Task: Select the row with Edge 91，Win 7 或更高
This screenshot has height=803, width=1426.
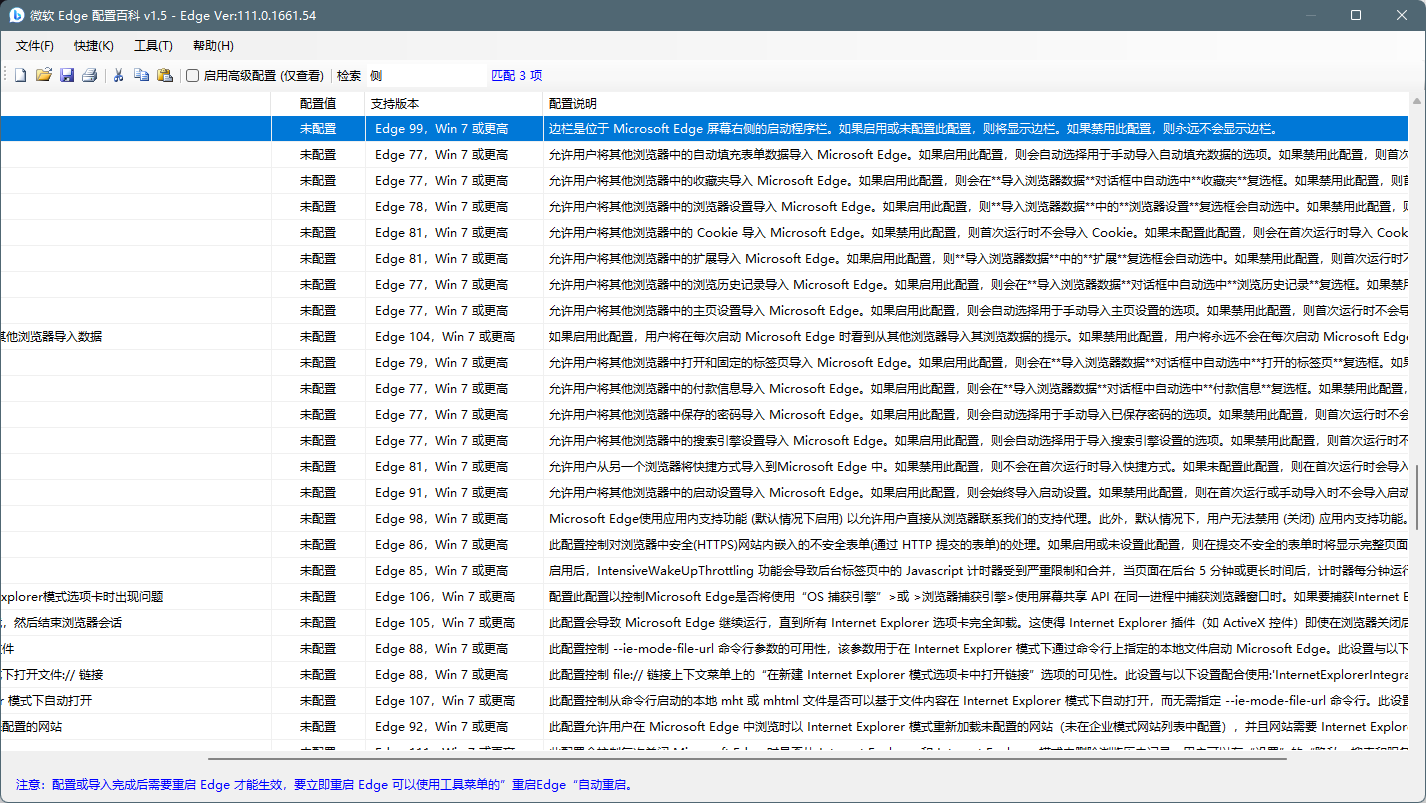Action: [704, 493]
